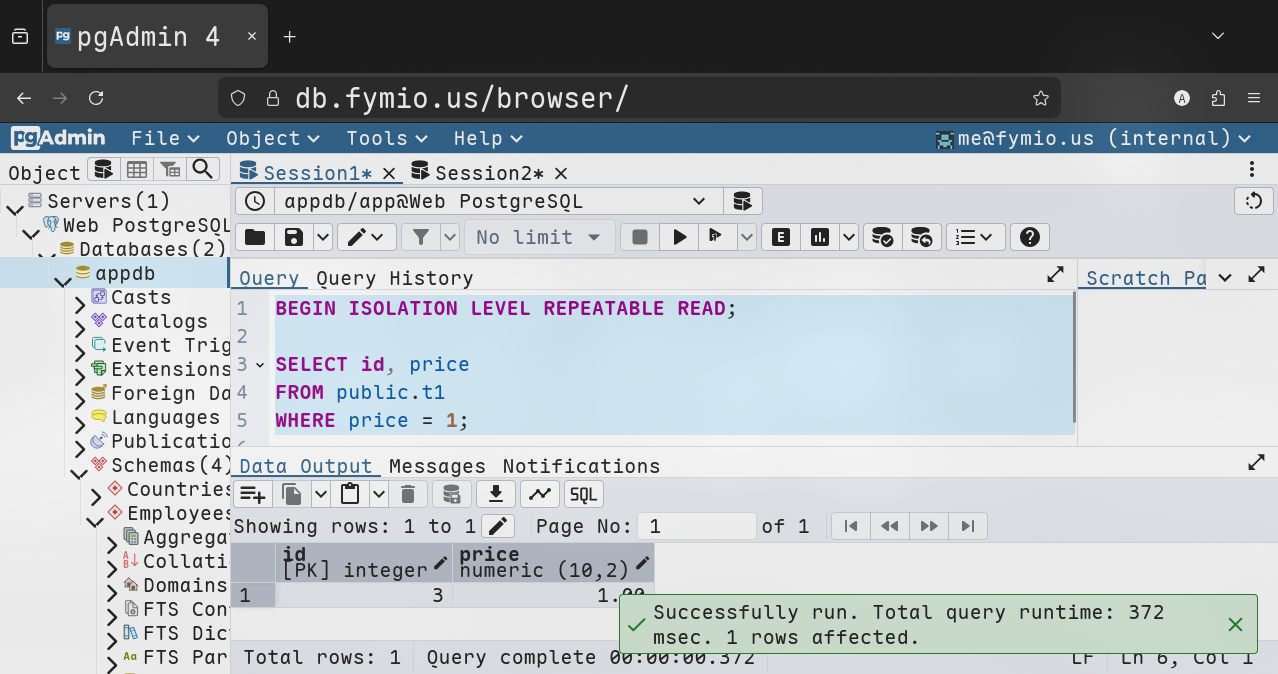Click the Add row icon
The height and width of the screenshot is (674, 1278).
(252, 494)
